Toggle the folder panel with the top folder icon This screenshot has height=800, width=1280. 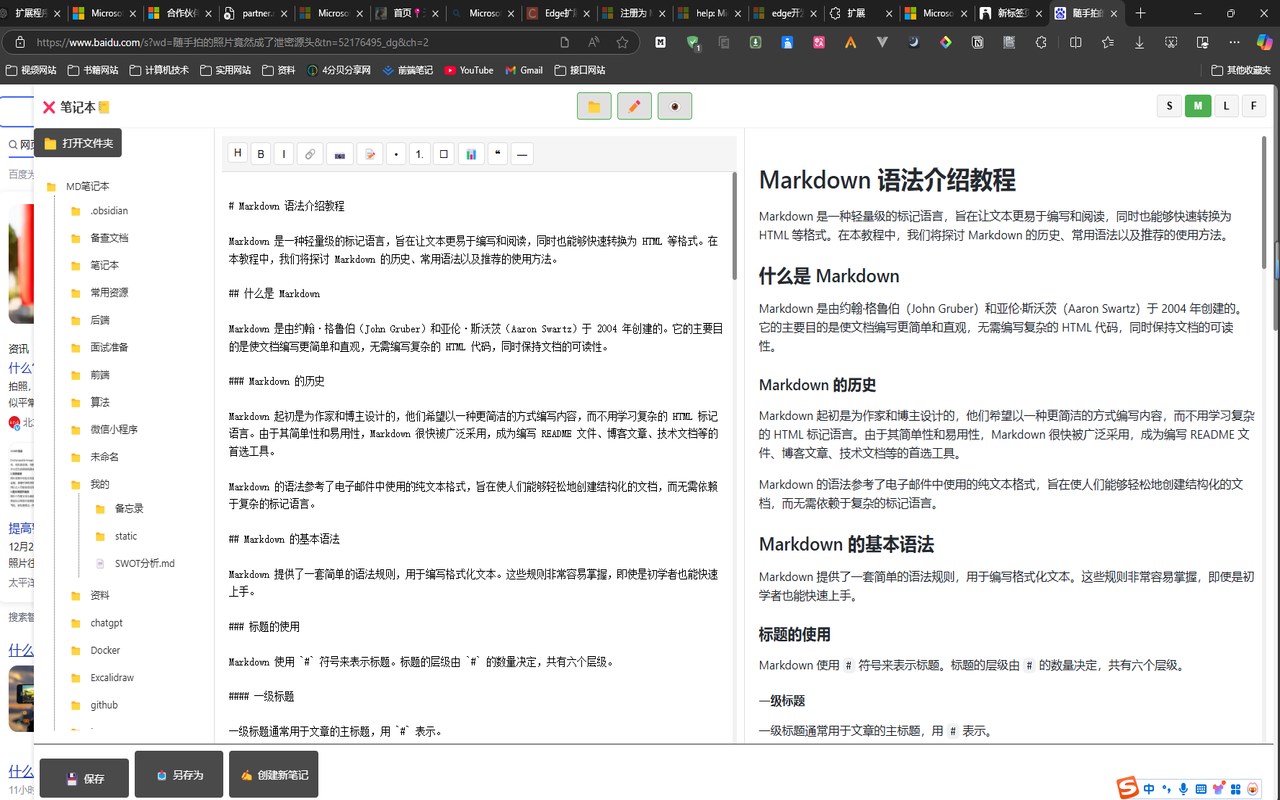point(594,106)
